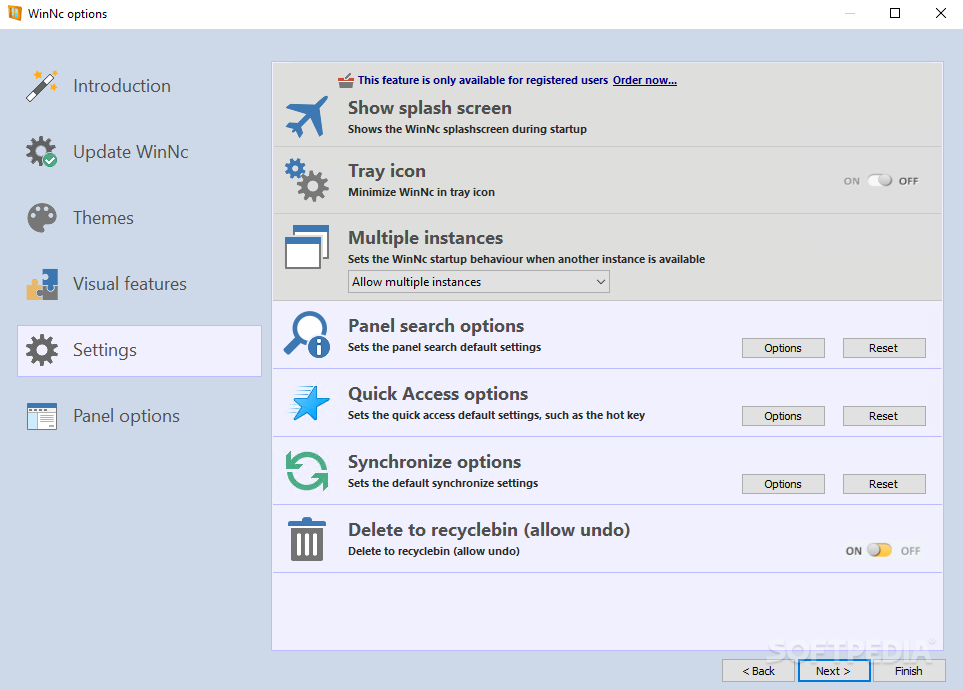The image size is (963, 690).
Task: Click the airplane splash screen icon
Action: [x=306, y=116]
